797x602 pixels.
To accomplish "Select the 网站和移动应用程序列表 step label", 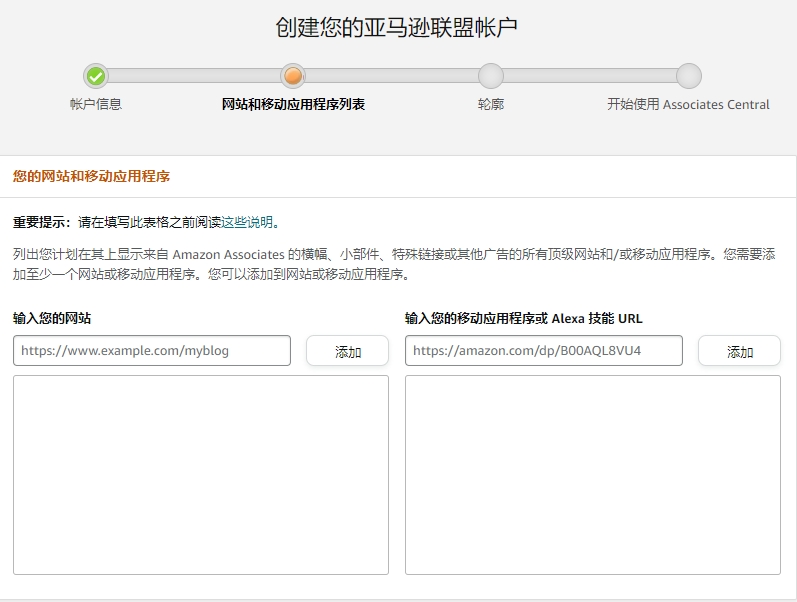I will (293, 104).
